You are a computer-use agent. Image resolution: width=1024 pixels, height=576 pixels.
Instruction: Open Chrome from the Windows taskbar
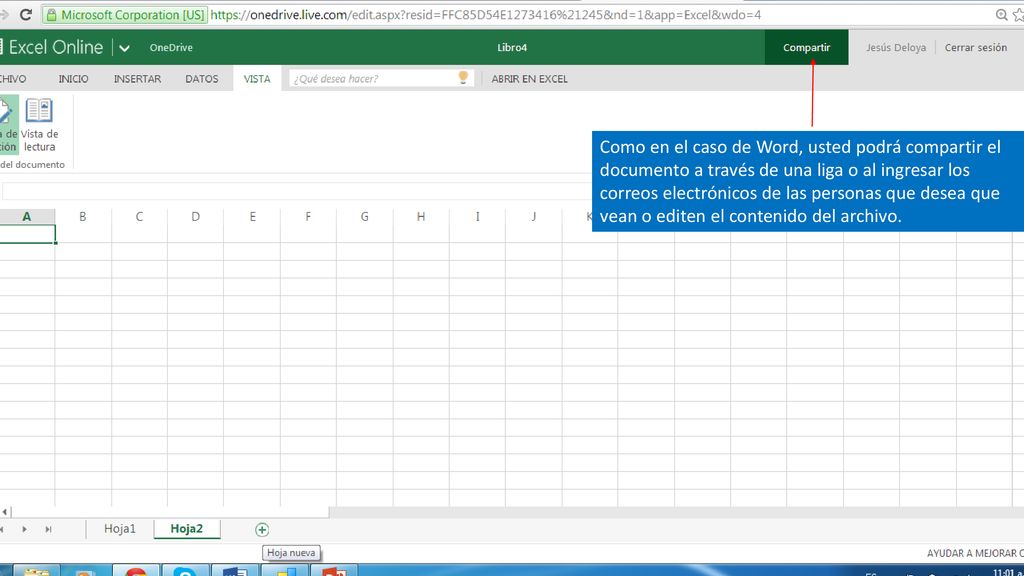(x=135, y=571)
